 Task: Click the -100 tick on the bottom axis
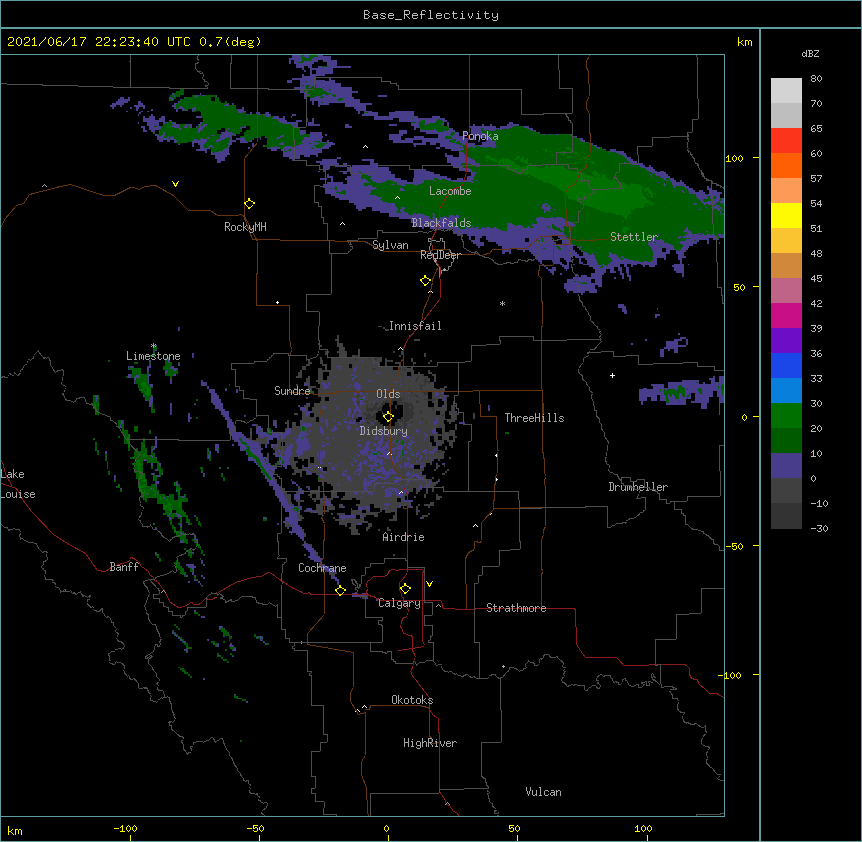click(125, 829)
